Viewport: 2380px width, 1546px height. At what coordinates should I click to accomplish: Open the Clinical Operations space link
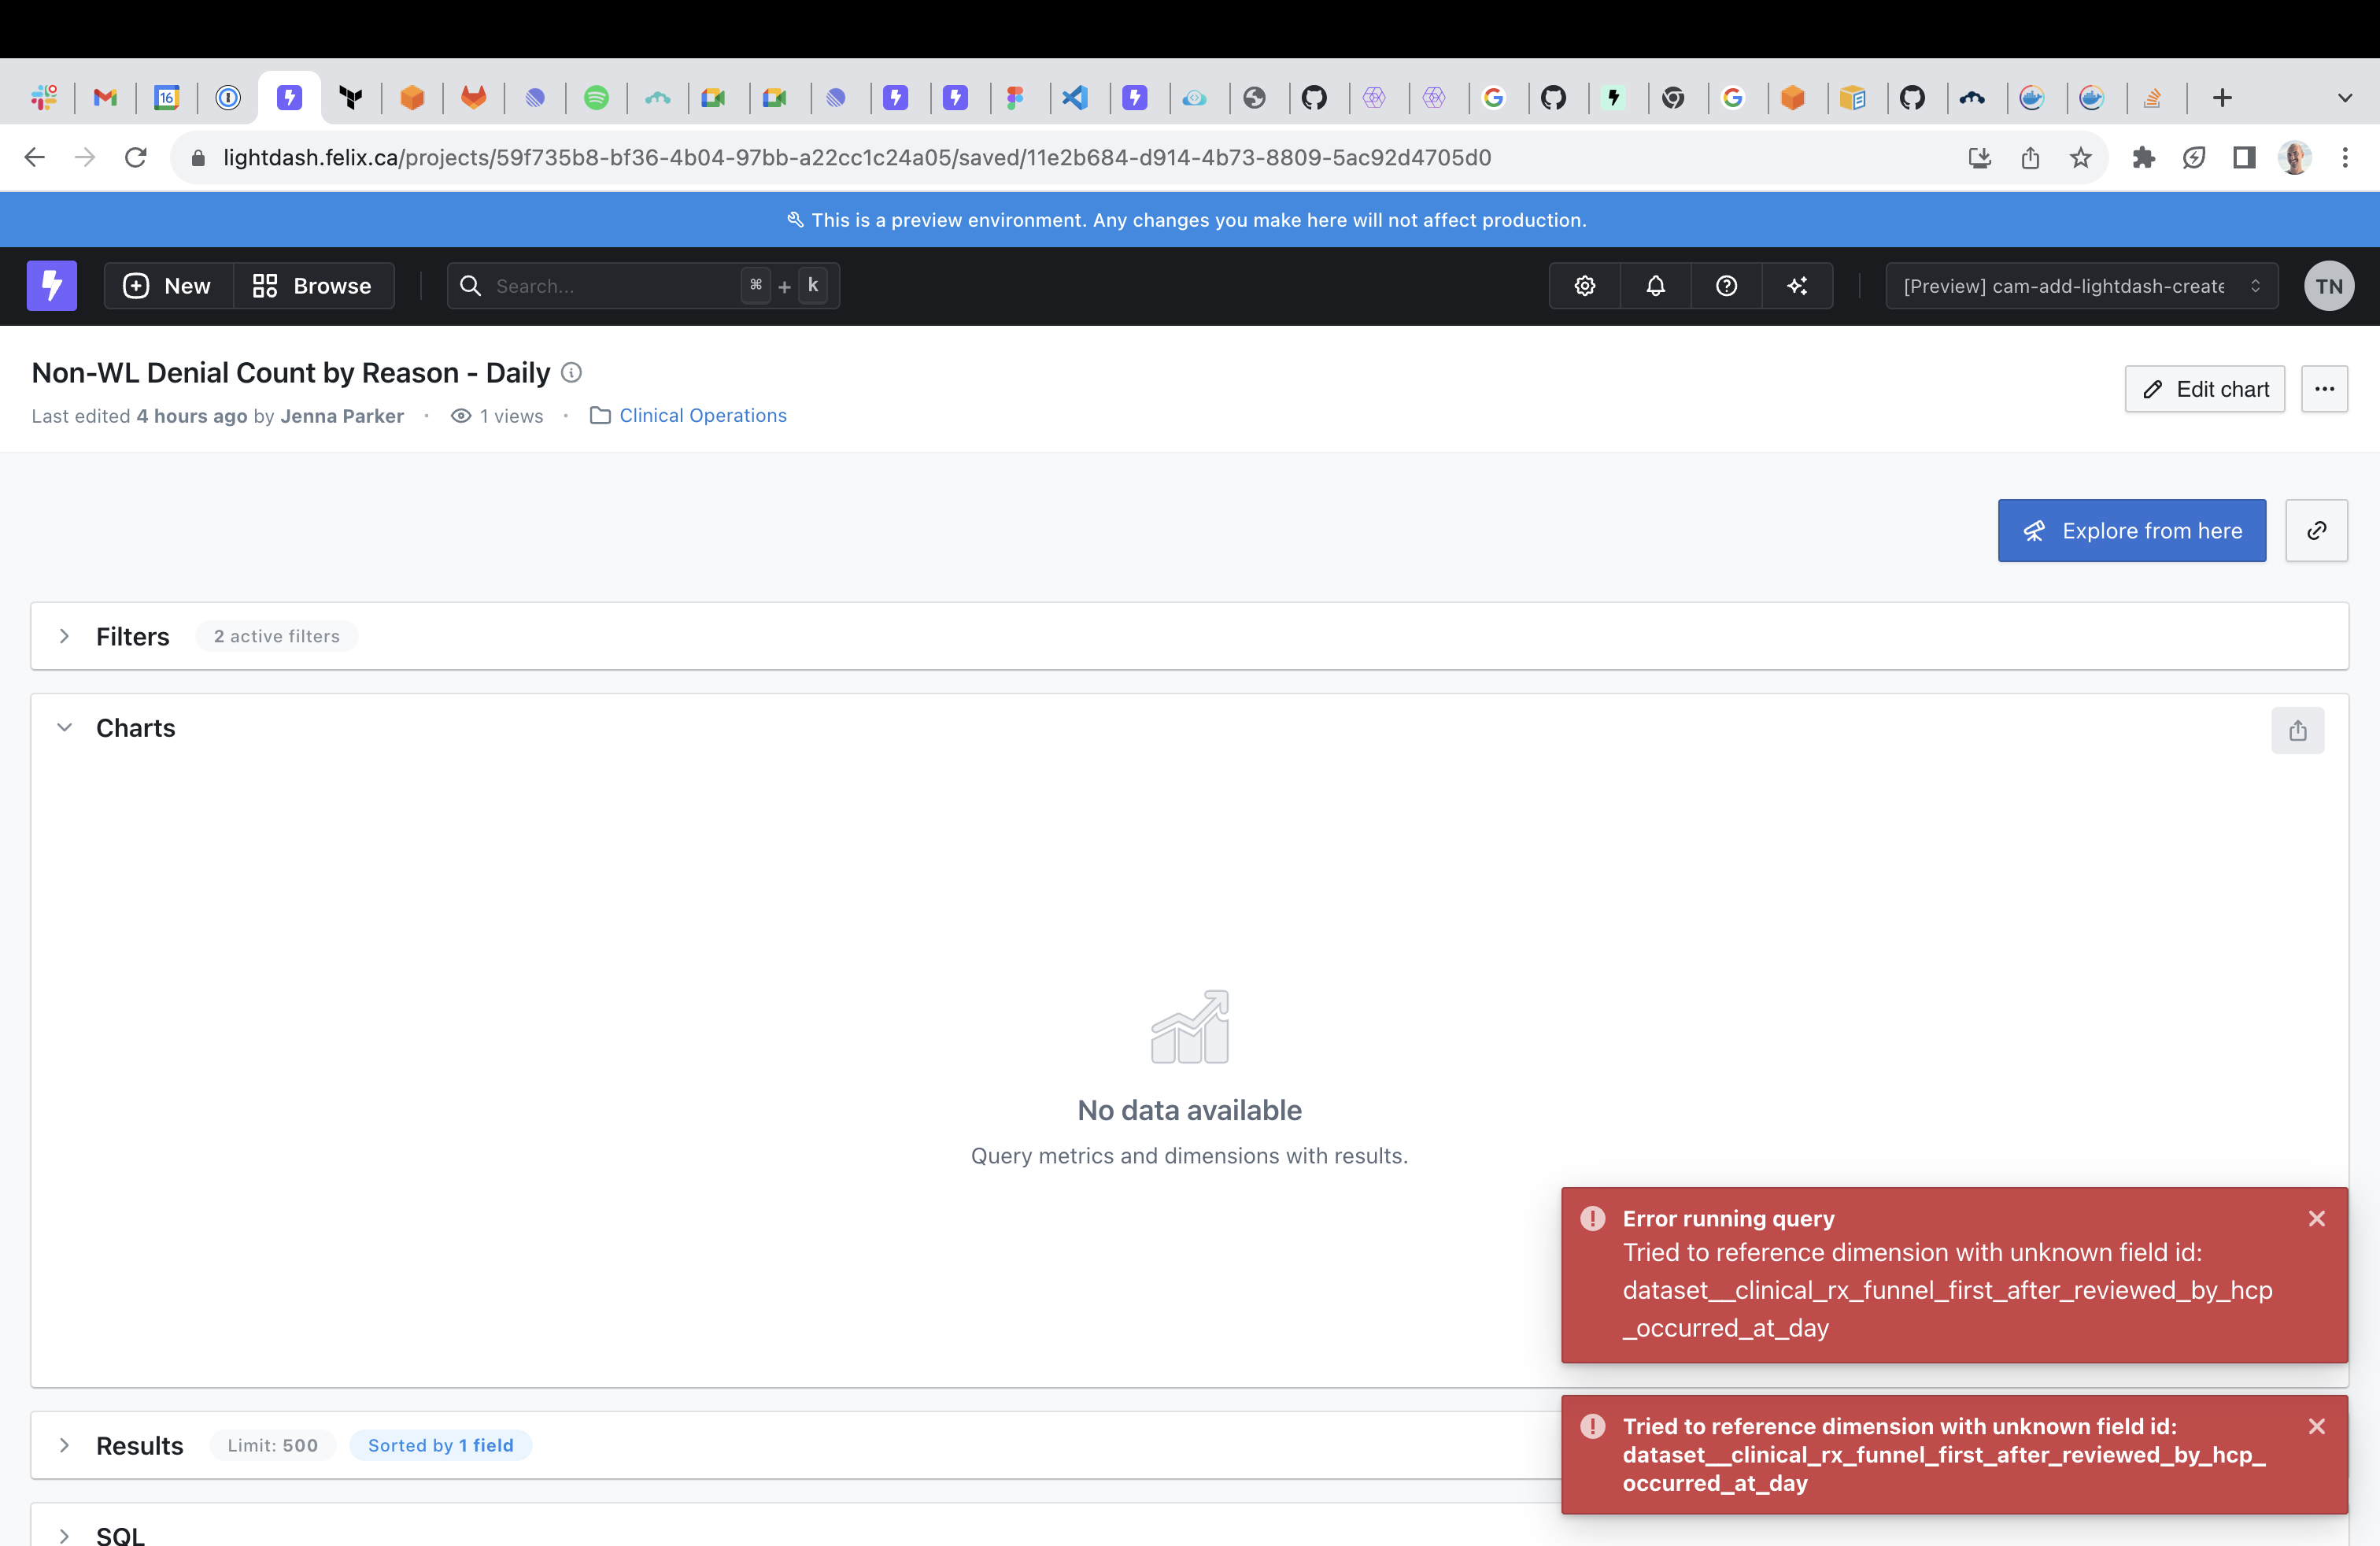(702, 415)
